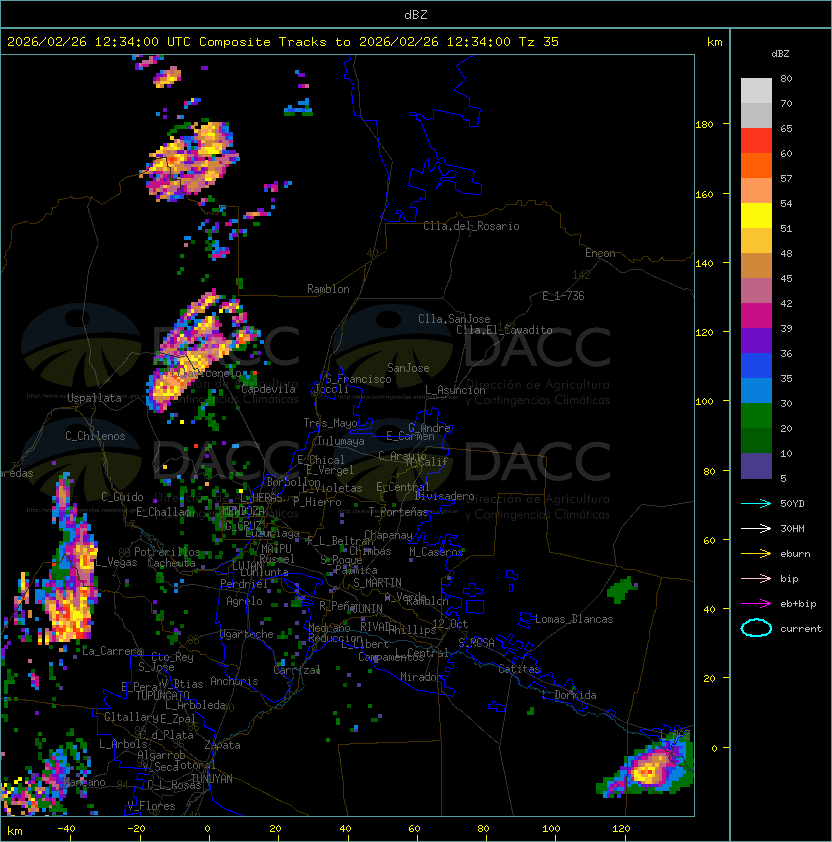Viewport: 832px width, 842px height.
Task: Click the 'Tulumaya' map label
Action: pos(341,441)
